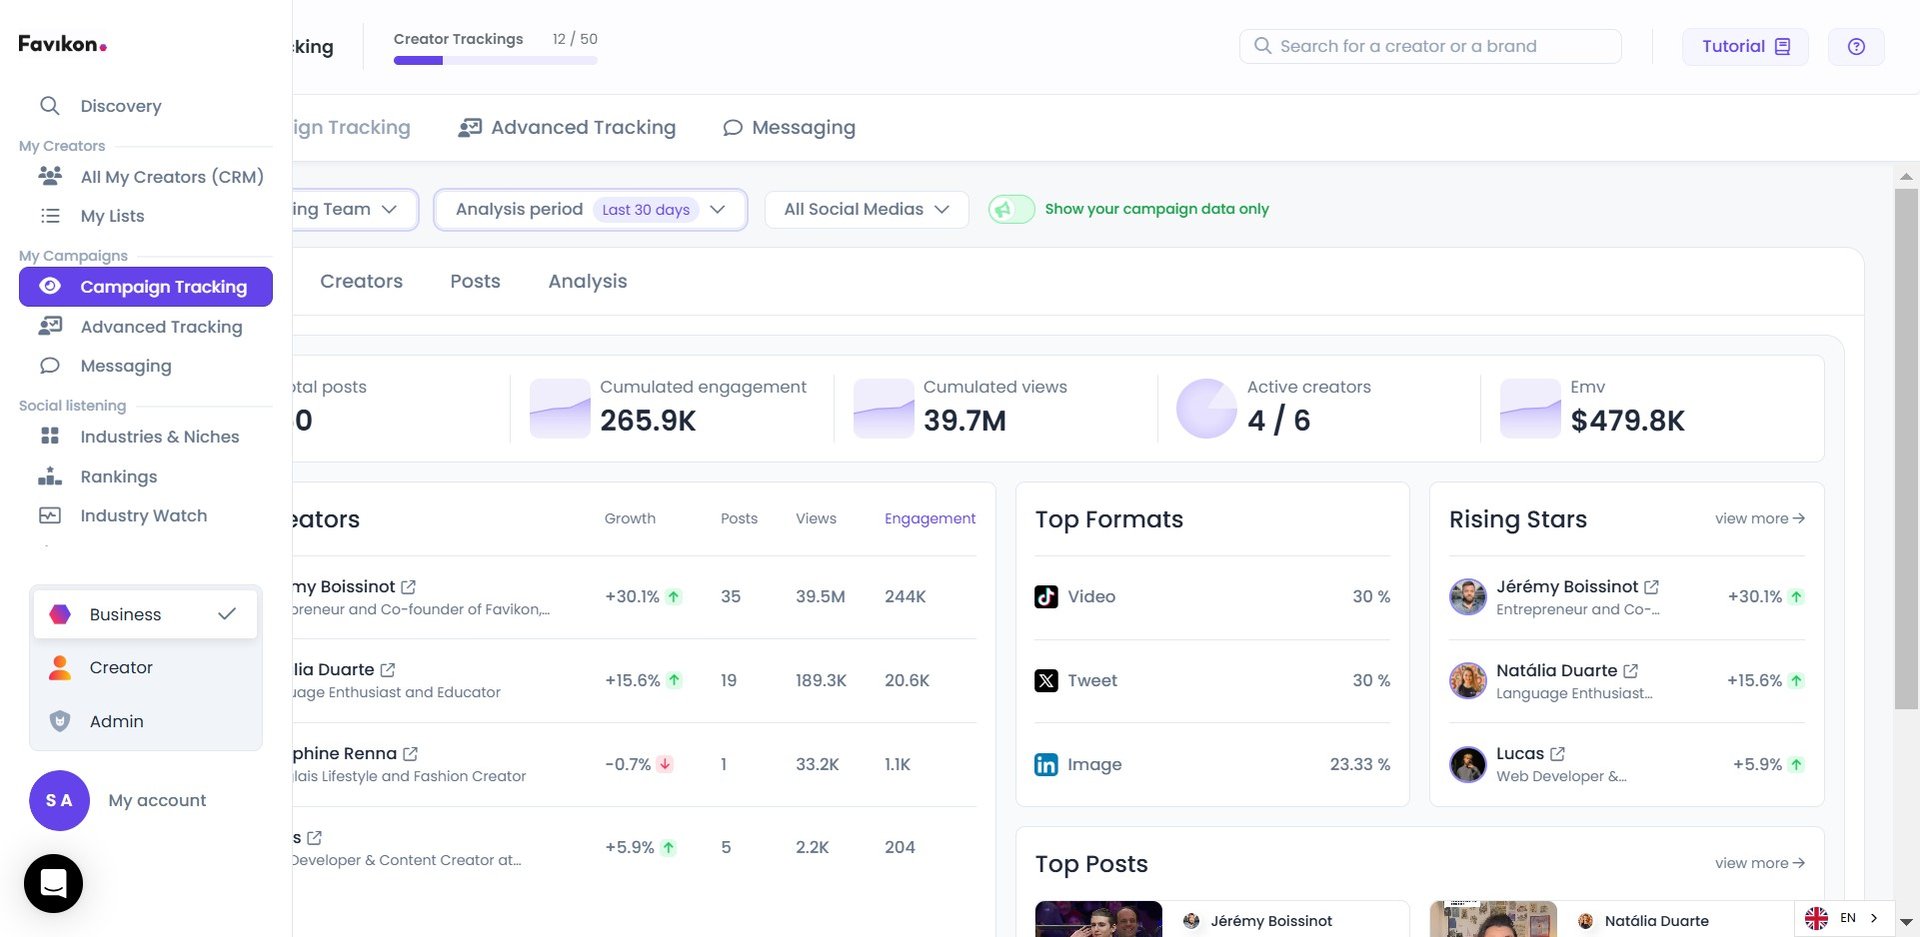Viewport: 1920px width, 937px height.
Task: Click the Rankings podium icon
Action: 49,476
